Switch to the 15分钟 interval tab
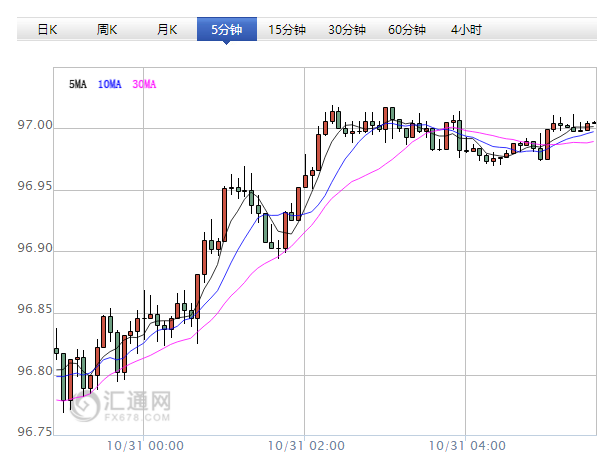This screenshot has height=459, width=607. click(287, 29)
